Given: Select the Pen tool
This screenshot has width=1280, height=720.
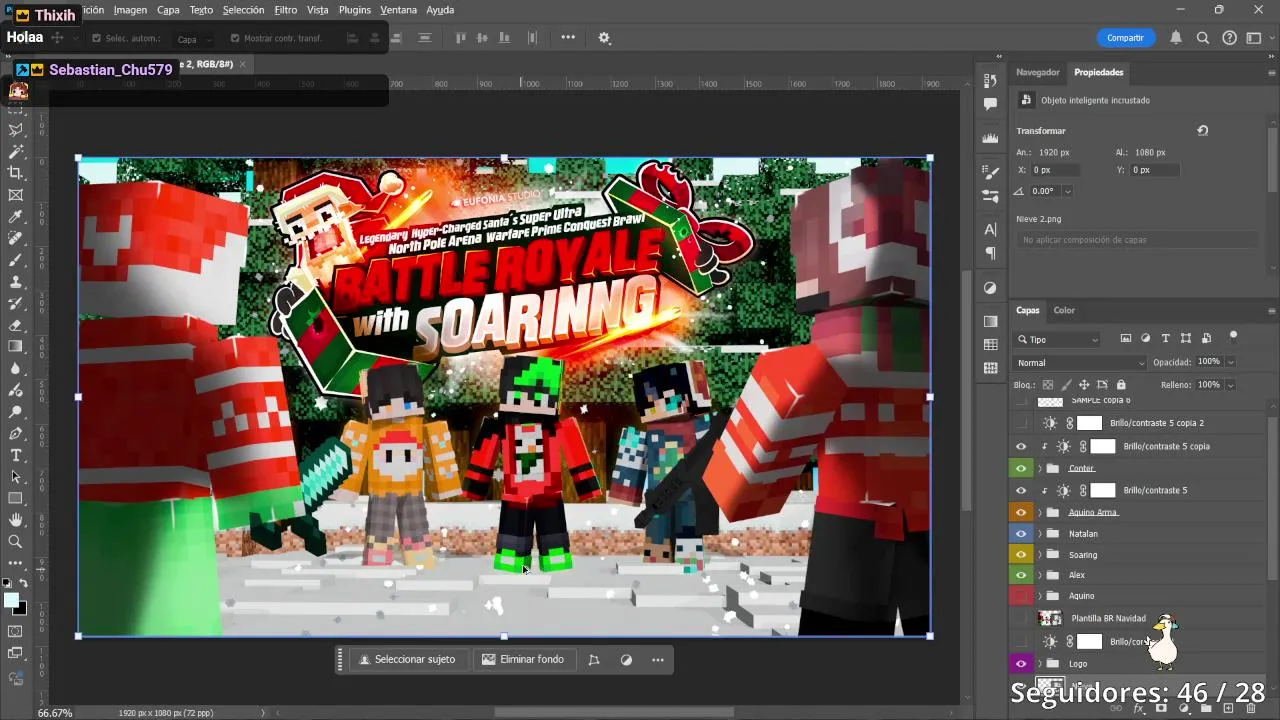Looking at the screenshot, I should click(16, 433).
